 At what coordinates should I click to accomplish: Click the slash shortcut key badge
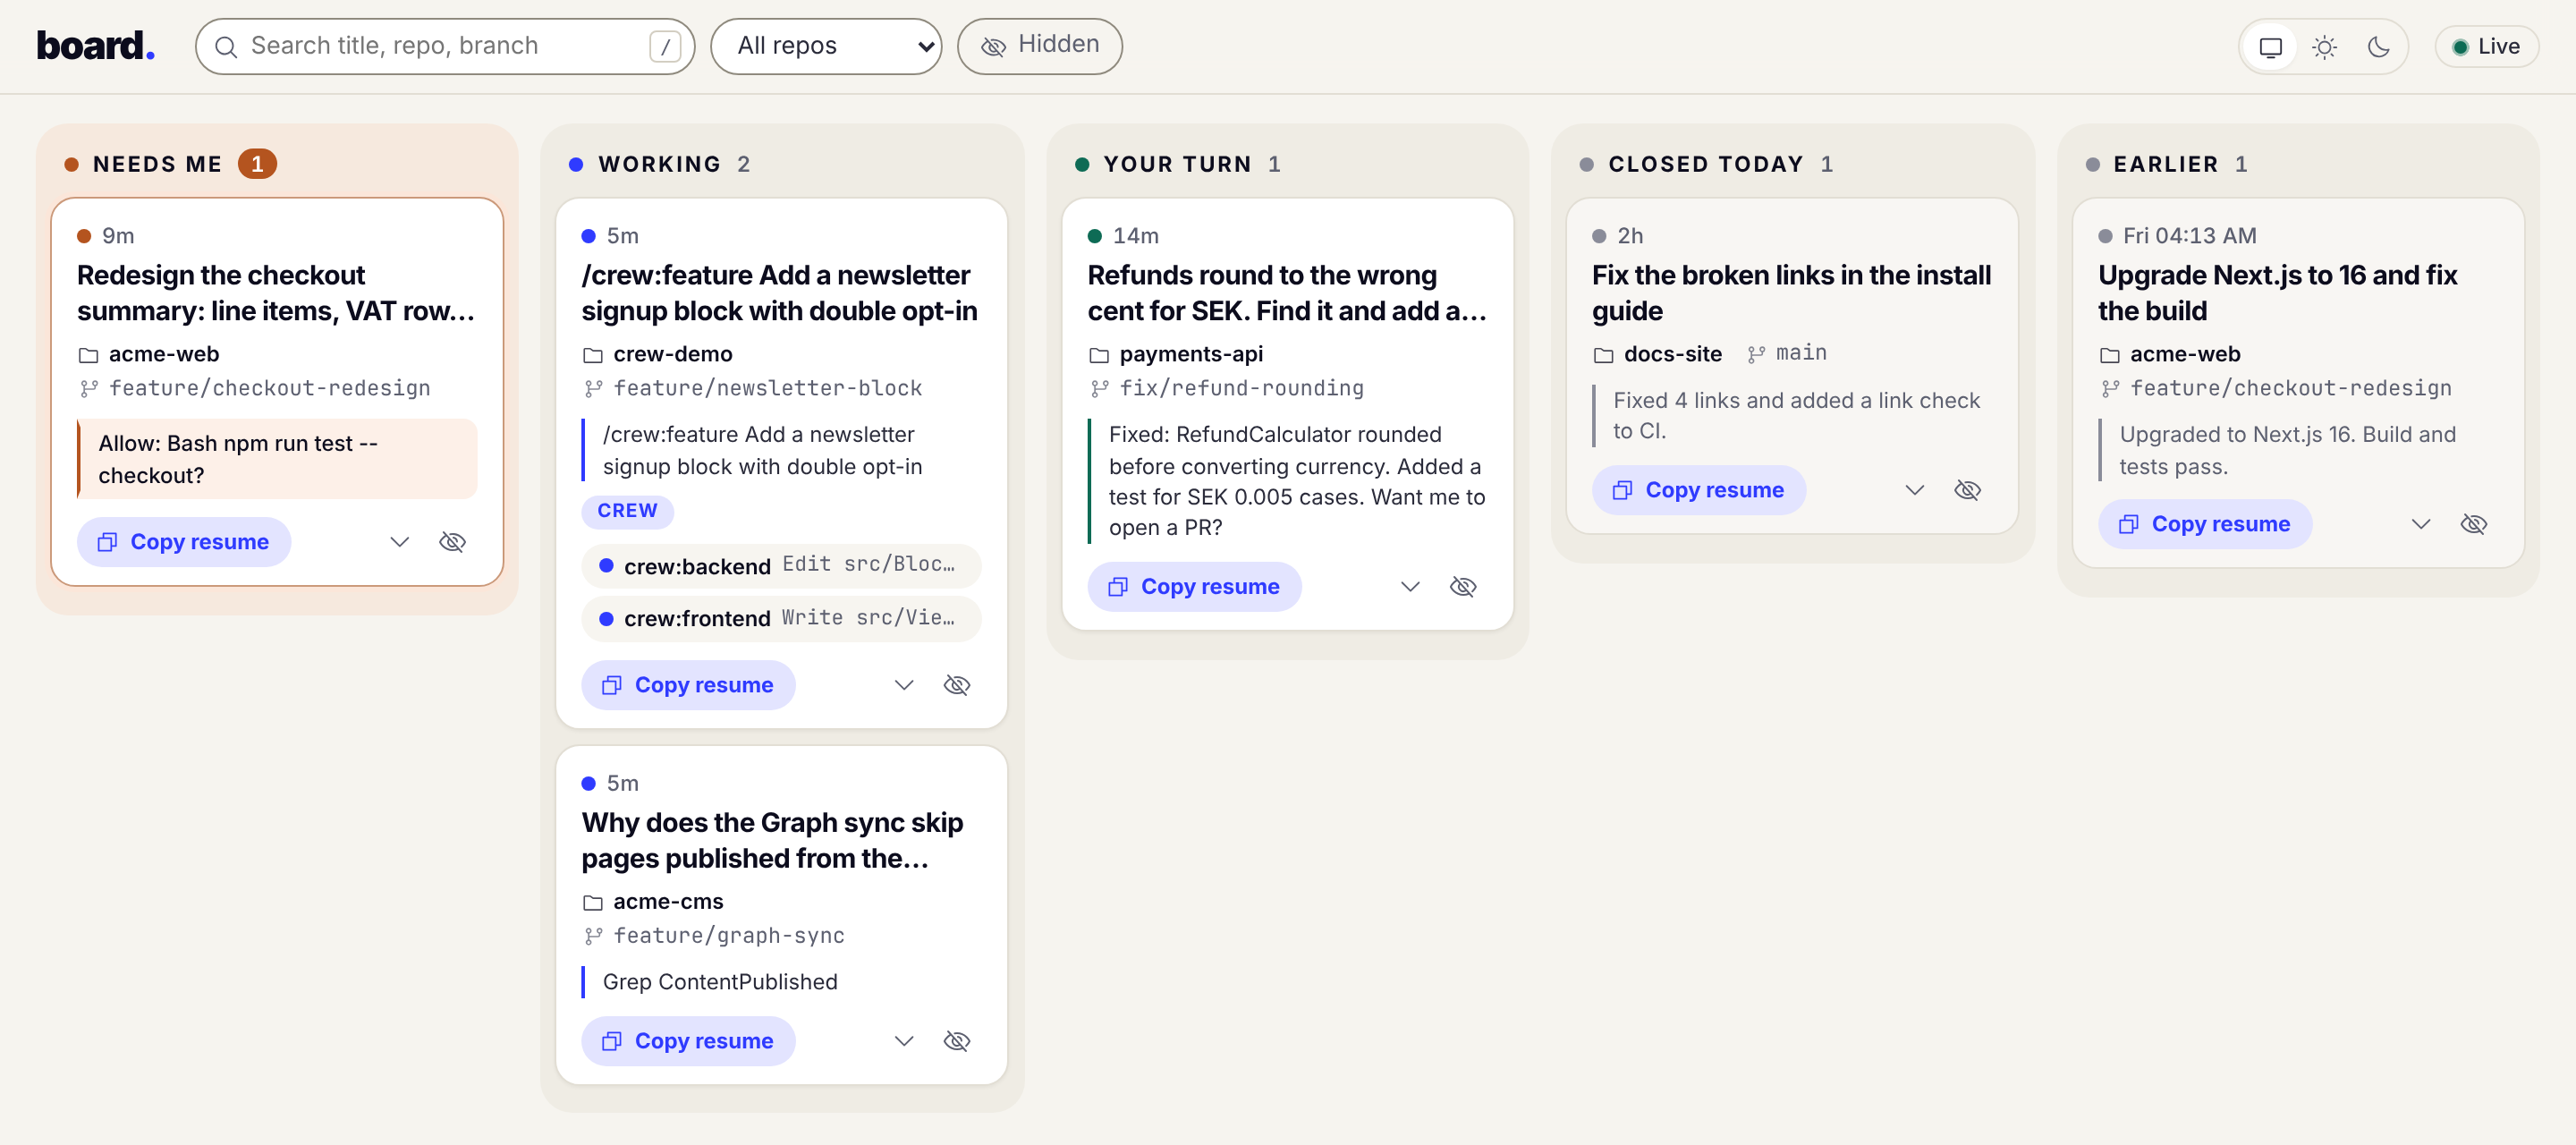click(665, 46)
